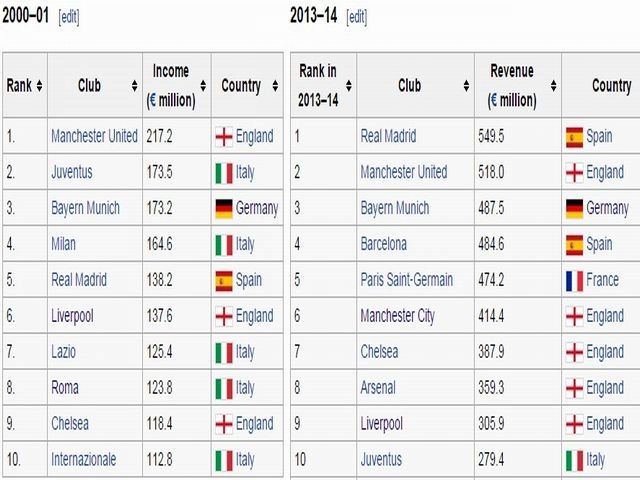Sort 2000–01 table by Country arrows

[275, 86]
